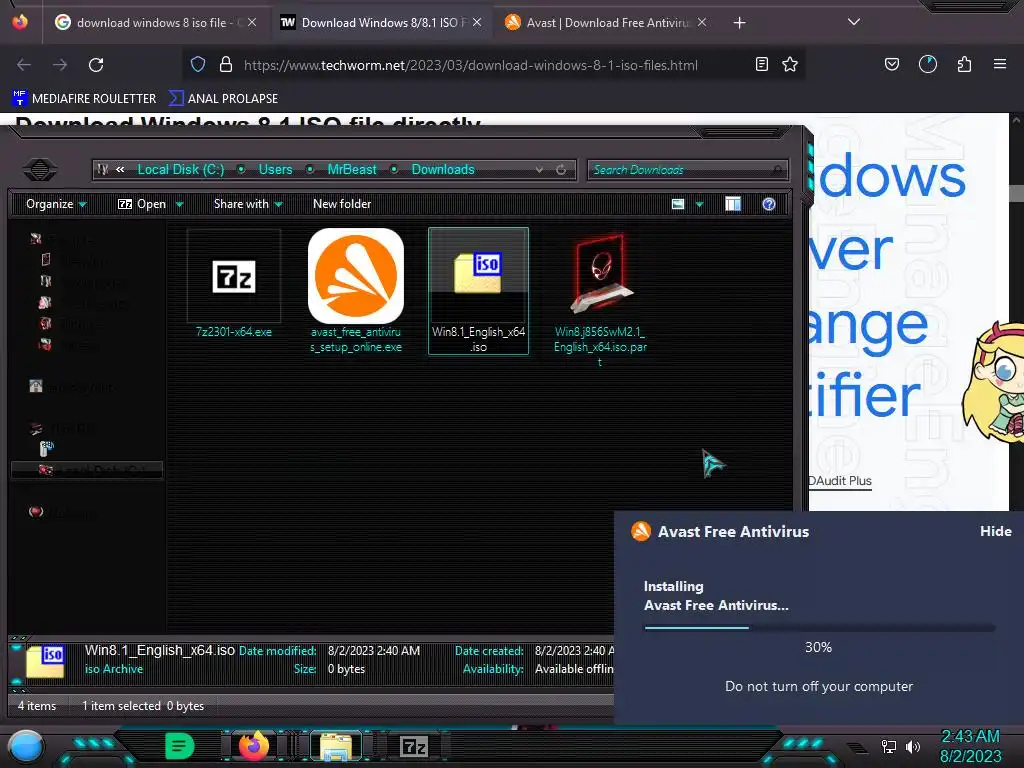The width and height of the screenshot is (1024, 768).
Task: Click '1 item selected' in the Explorer status bar
Action: 121,706
